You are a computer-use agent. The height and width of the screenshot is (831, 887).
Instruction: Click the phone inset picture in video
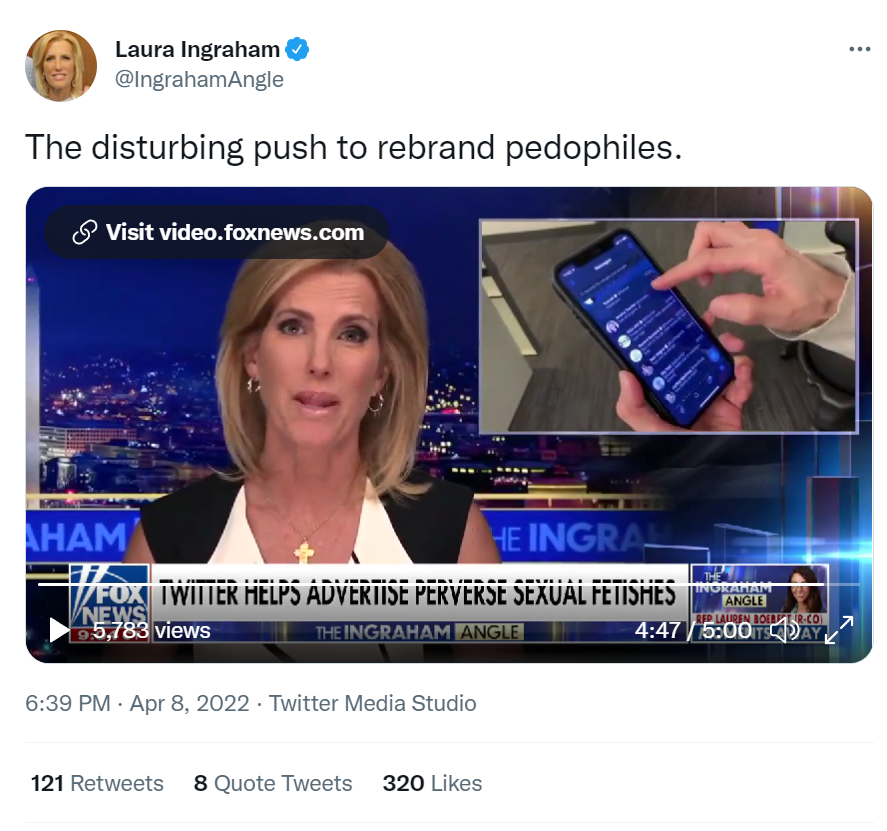[669, 326]
